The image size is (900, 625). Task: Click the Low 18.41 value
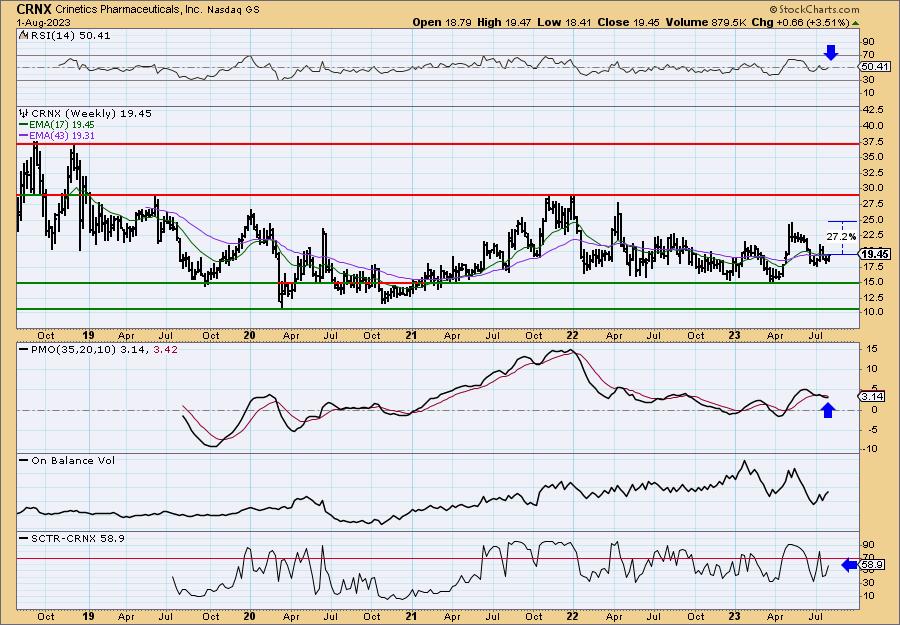[x=564, y=22]
